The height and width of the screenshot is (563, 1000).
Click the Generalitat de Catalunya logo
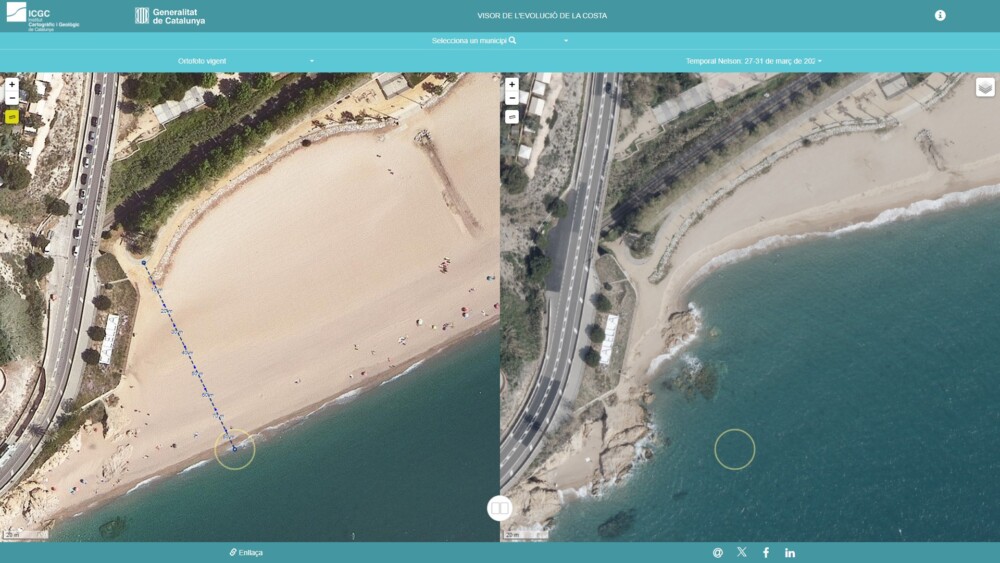(x=170, y=16)
